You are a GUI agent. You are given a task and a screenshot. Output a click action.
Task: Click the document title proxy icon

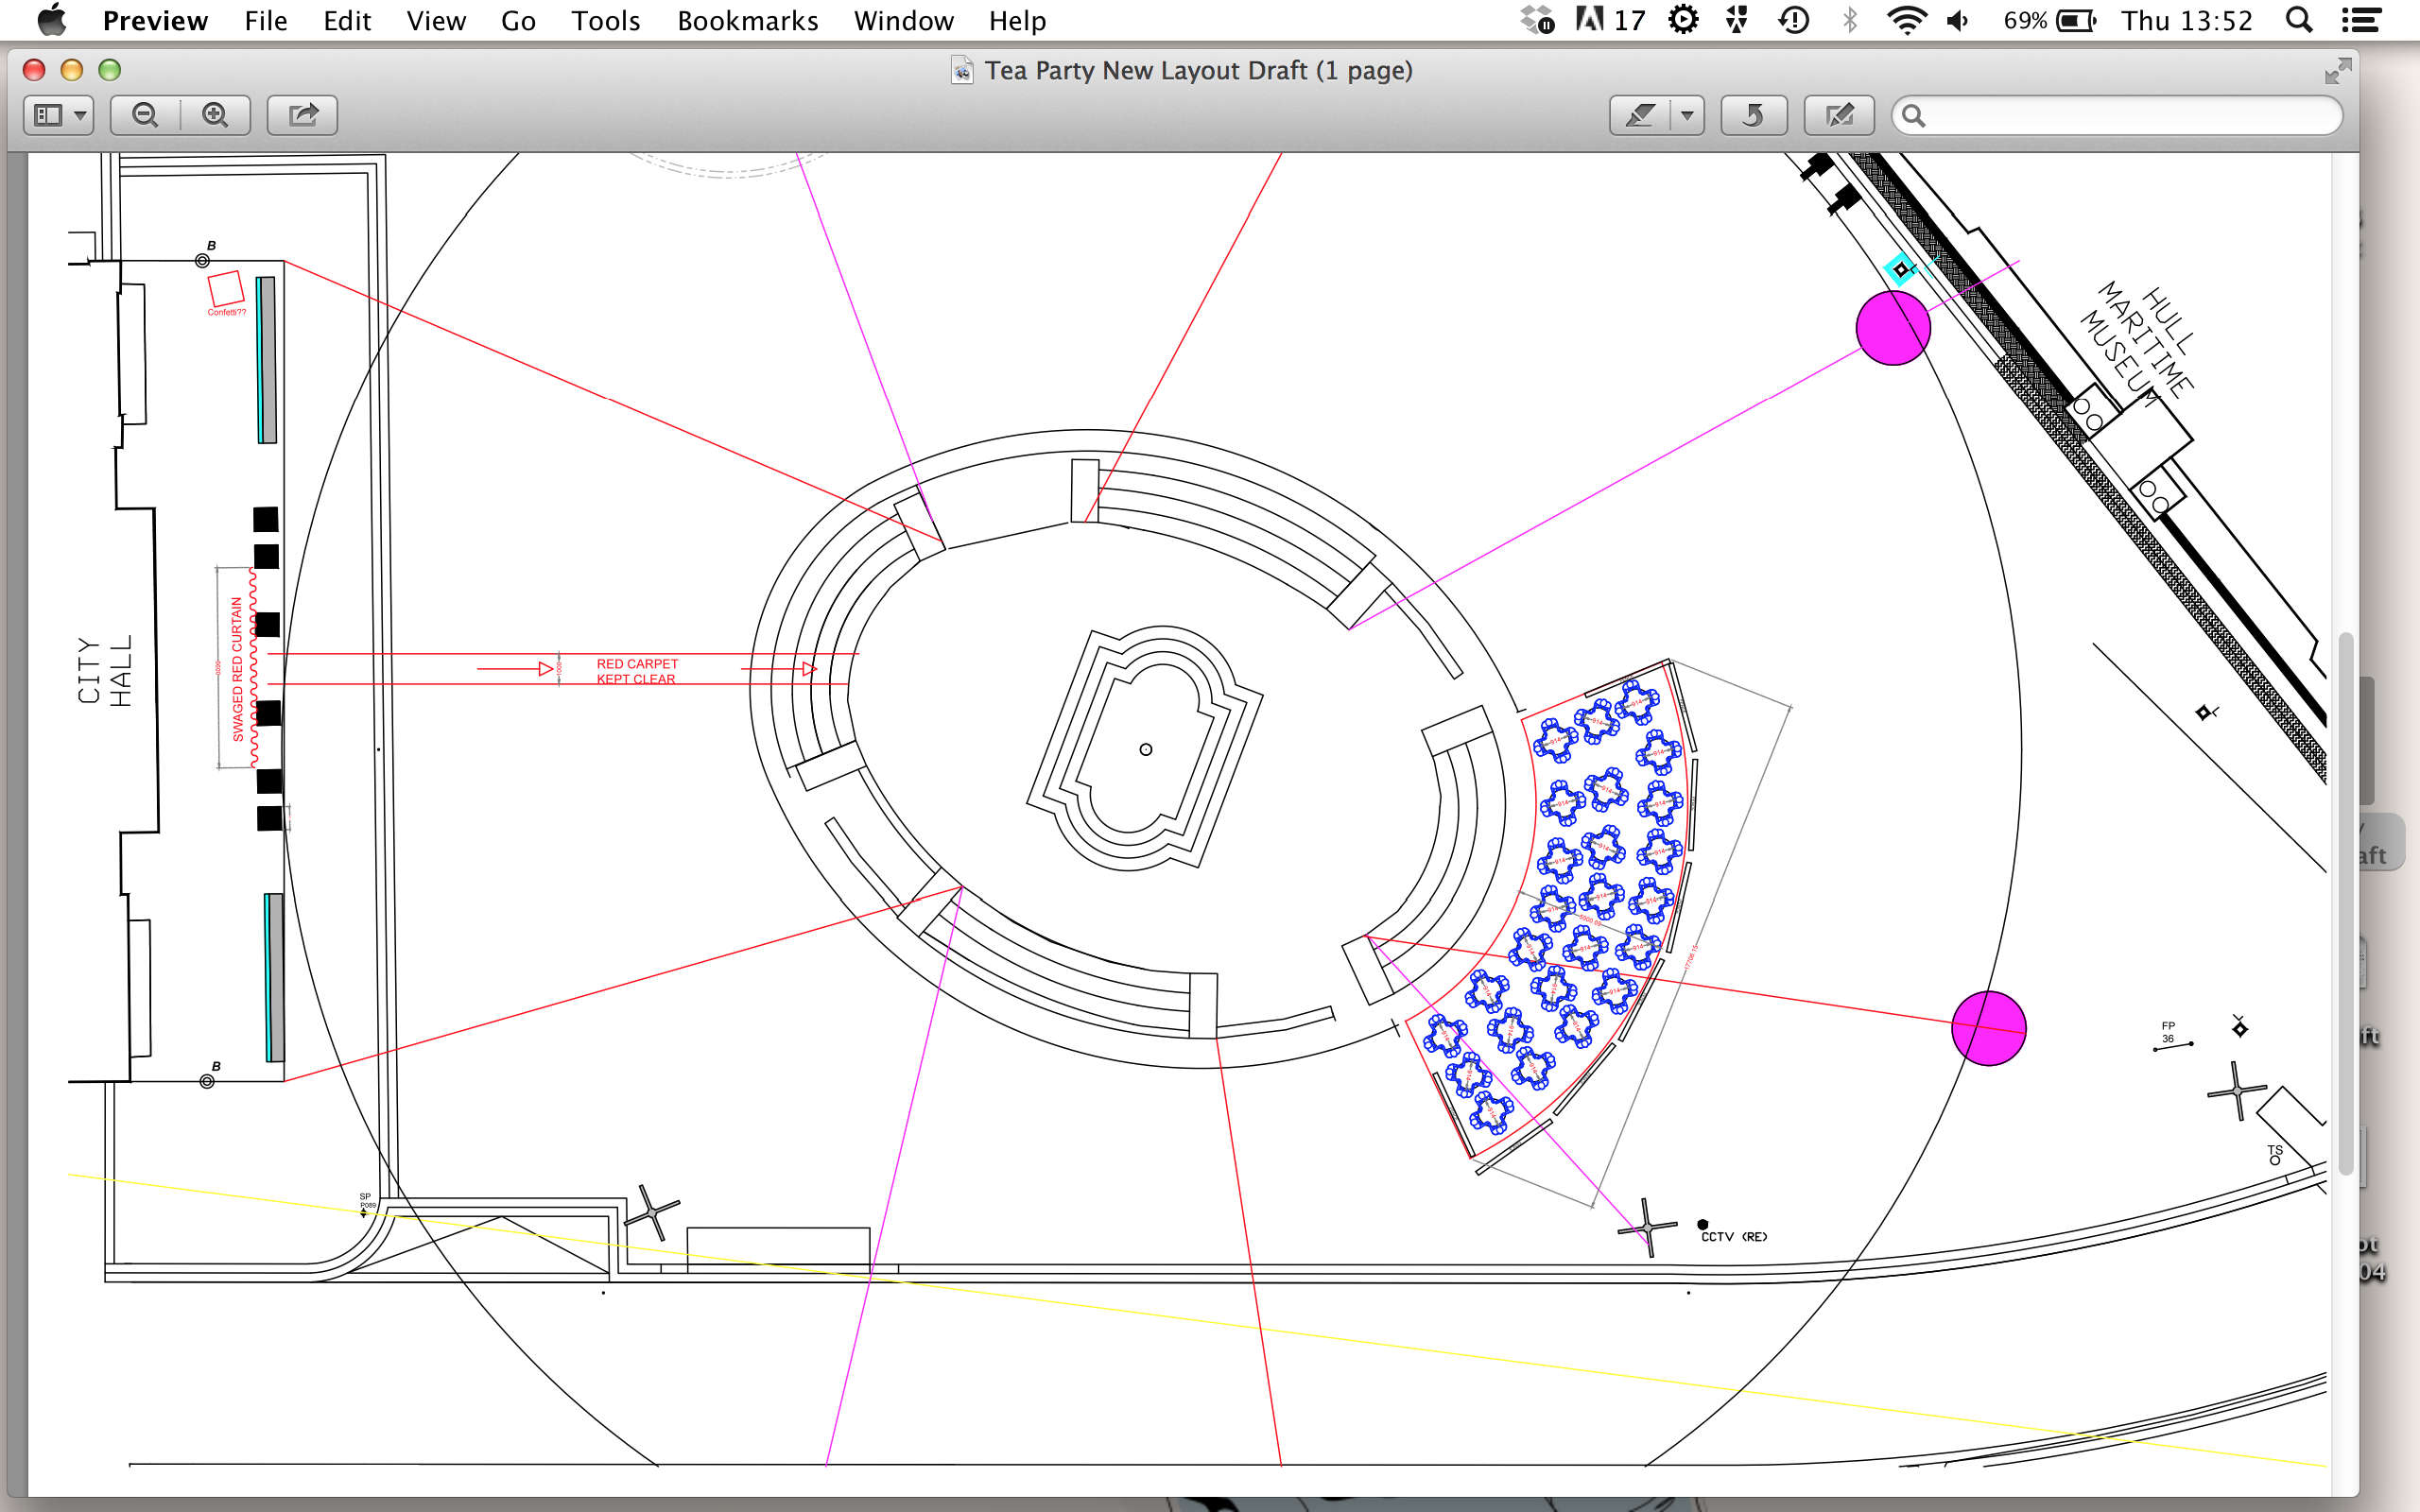[x=961, y=70]
